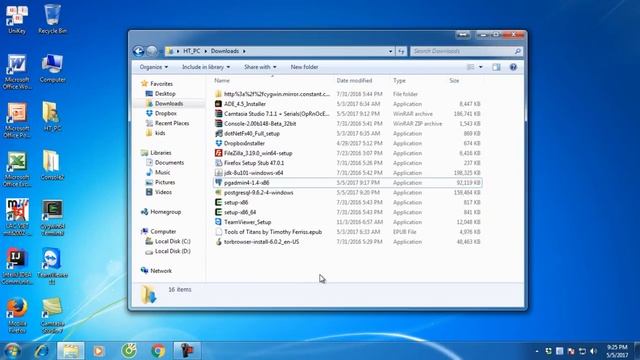Viewport: 640px width, 360px height.
Task: Select Network in the navigation pane
Action: (x=161, y=271)
